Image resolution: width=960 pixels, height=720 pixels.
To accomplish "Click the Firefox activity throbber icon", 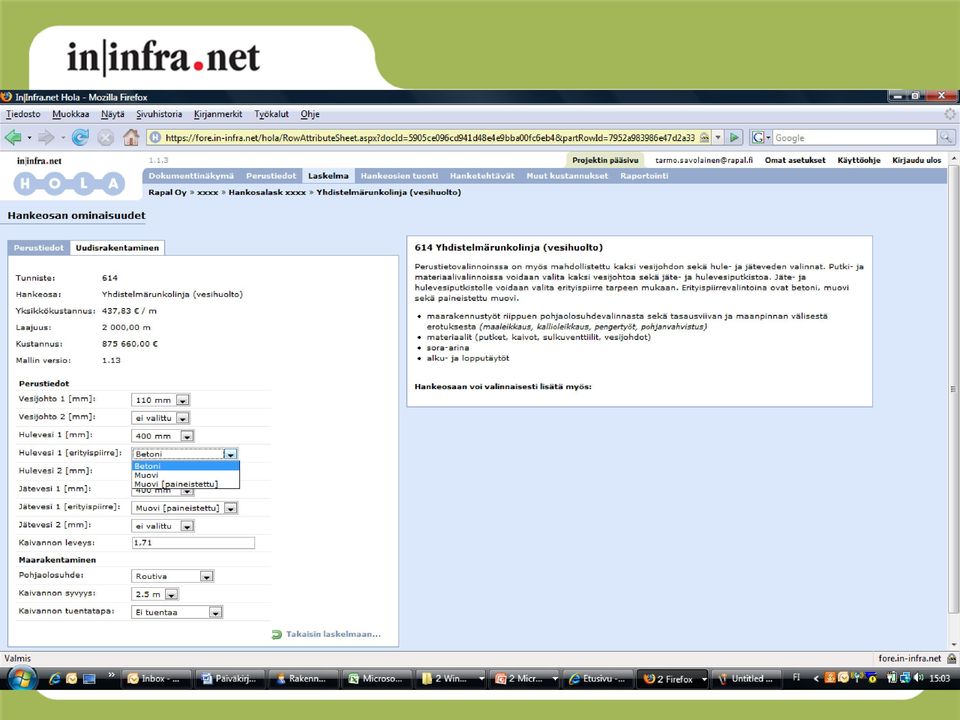I will point(950,114).
